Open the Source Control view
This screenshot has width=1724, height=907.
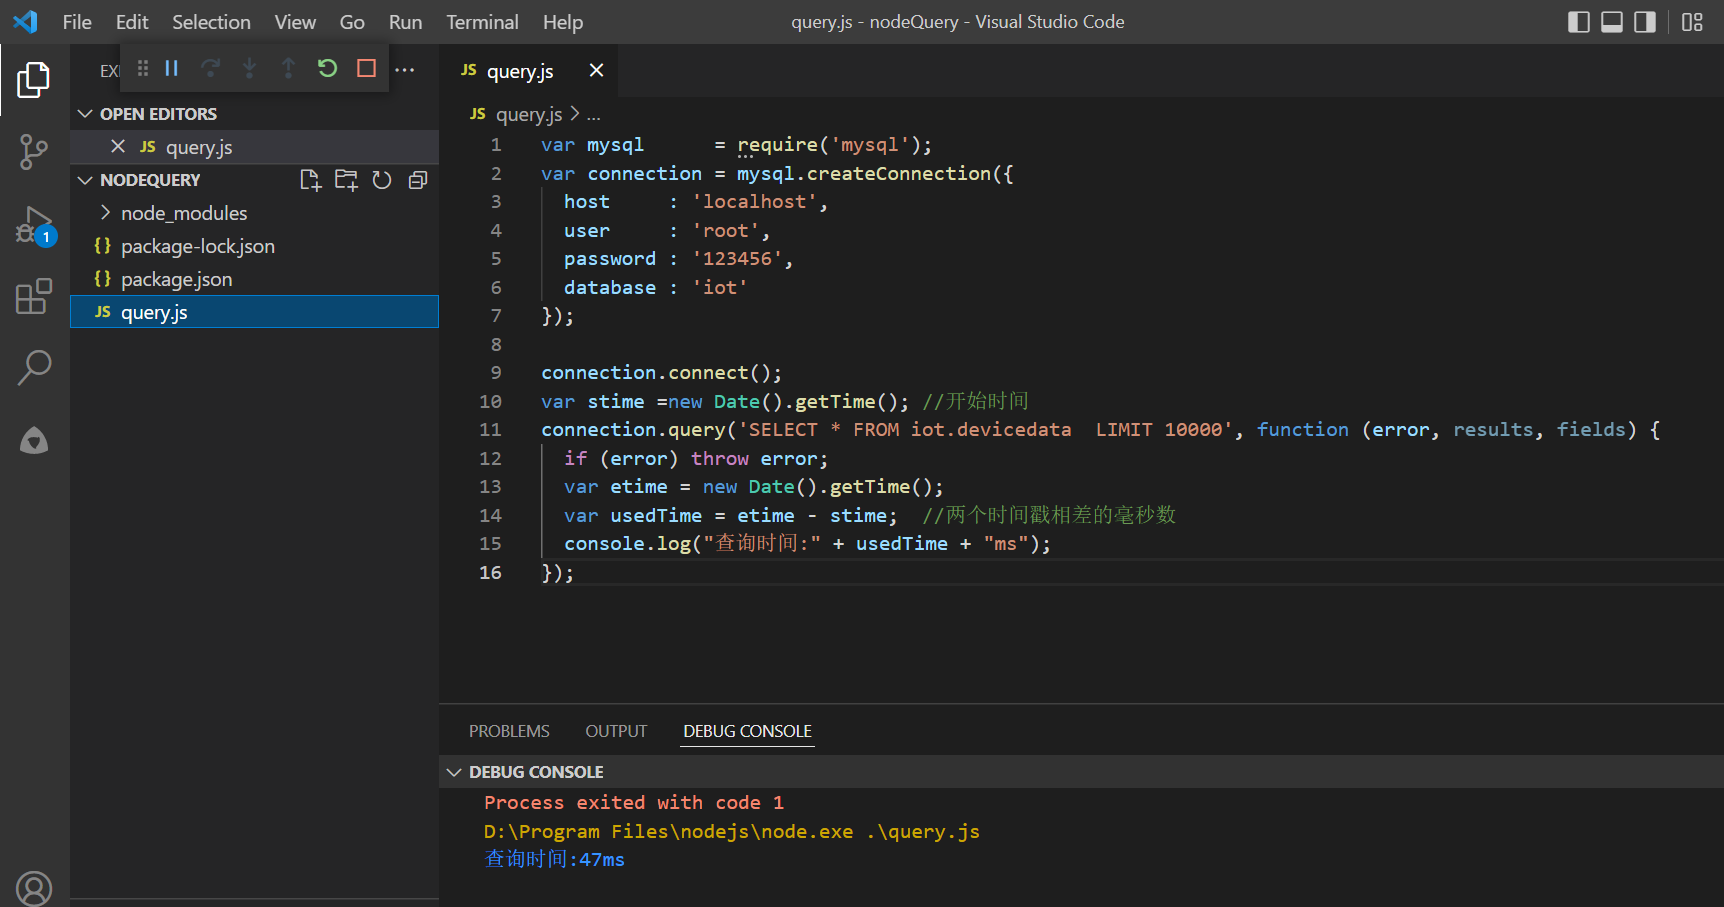point(34,152)
